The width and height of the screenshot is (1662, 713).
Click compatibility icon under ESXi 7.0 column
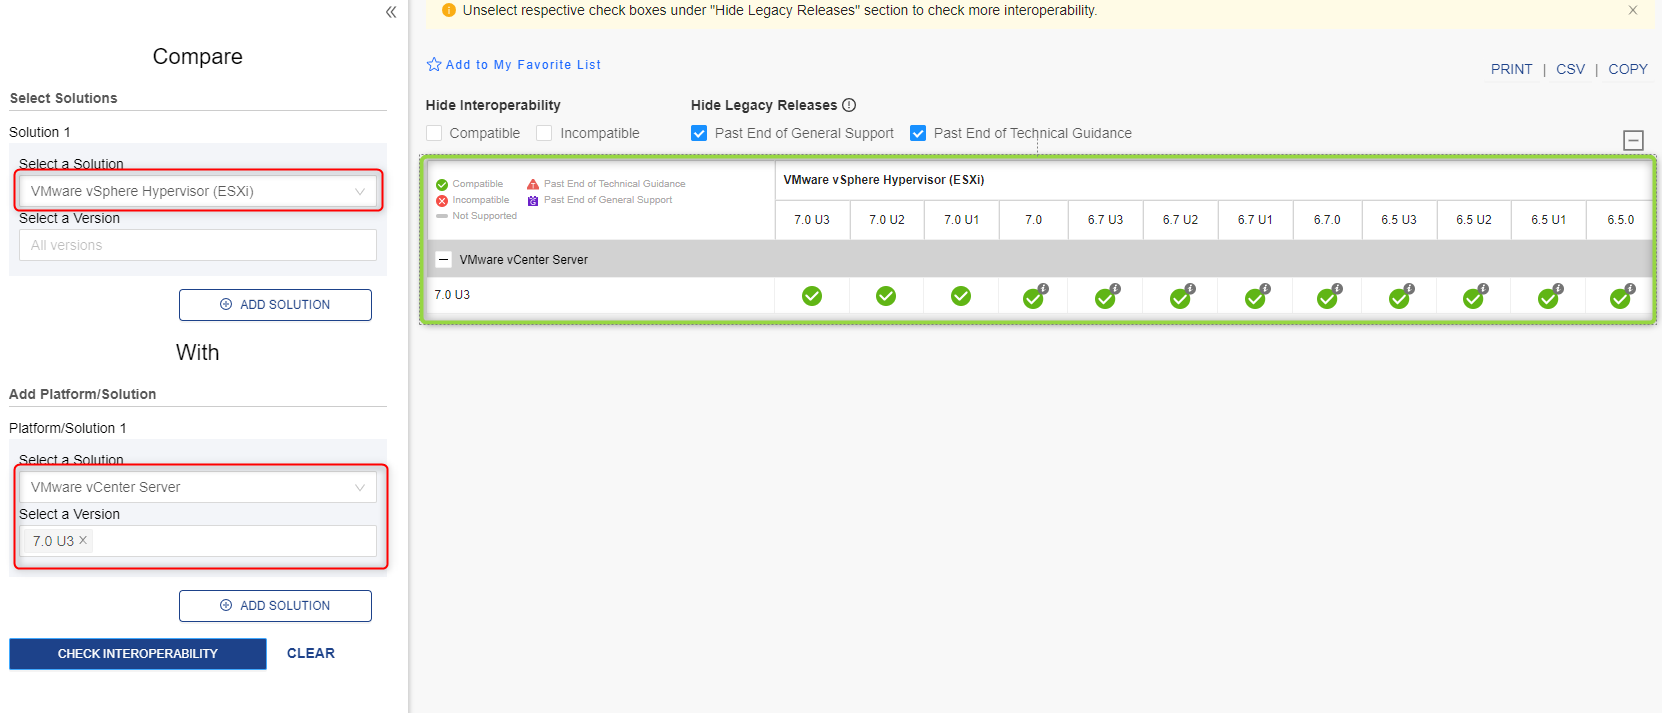click(x=1034, y=297)
